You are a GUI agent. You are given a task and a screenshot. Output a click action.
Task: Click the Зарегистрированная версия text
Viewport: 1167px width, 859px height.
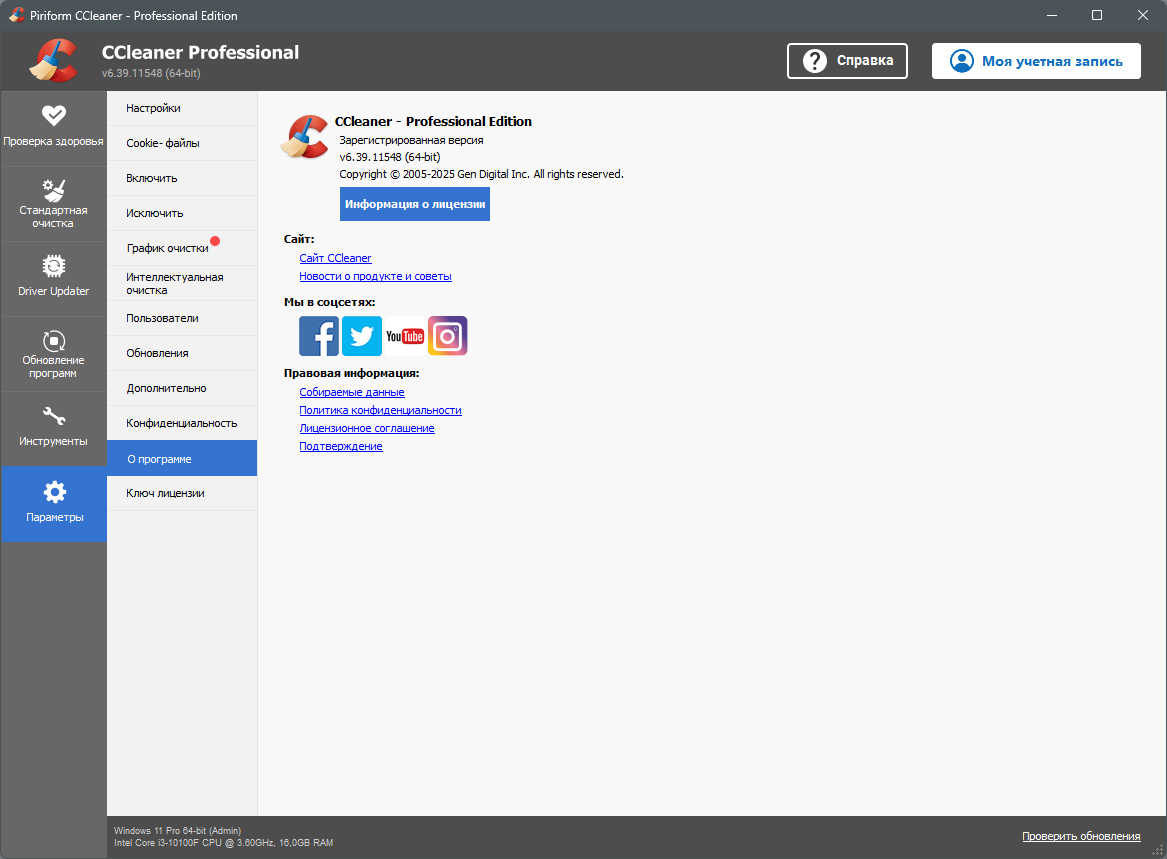pos(412,141)
